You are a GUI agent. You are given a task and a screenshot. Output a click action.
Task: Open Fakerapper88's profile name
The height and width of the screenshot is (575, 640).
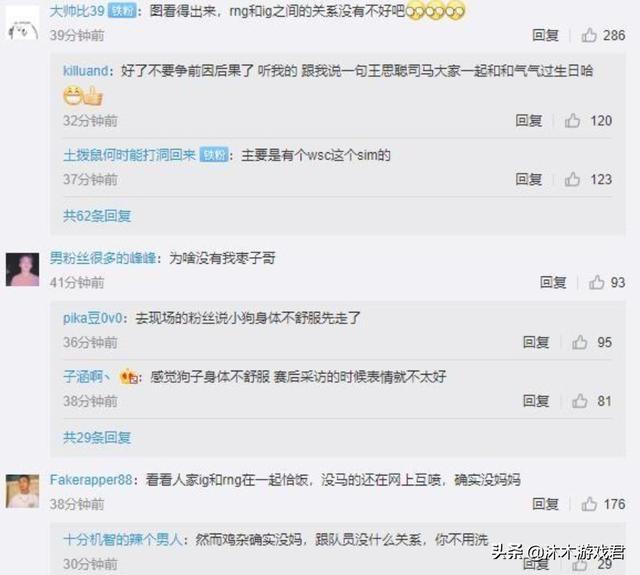(91, 480)
